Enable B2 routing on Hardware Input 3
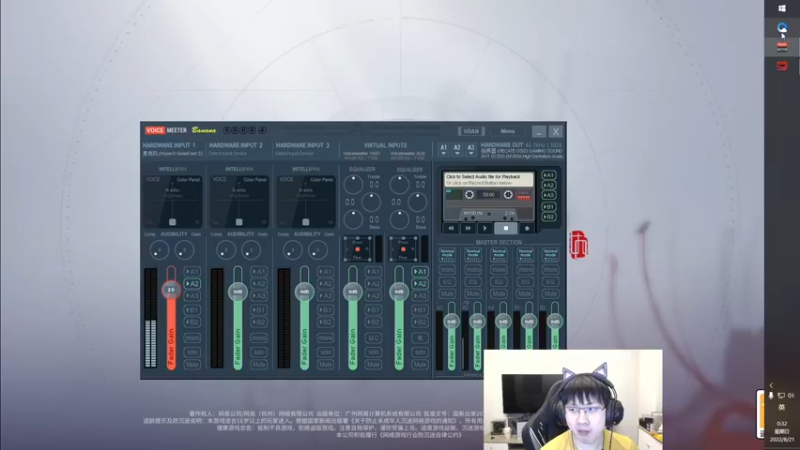This screenshot has height=450, width=800. coord(326,322)
